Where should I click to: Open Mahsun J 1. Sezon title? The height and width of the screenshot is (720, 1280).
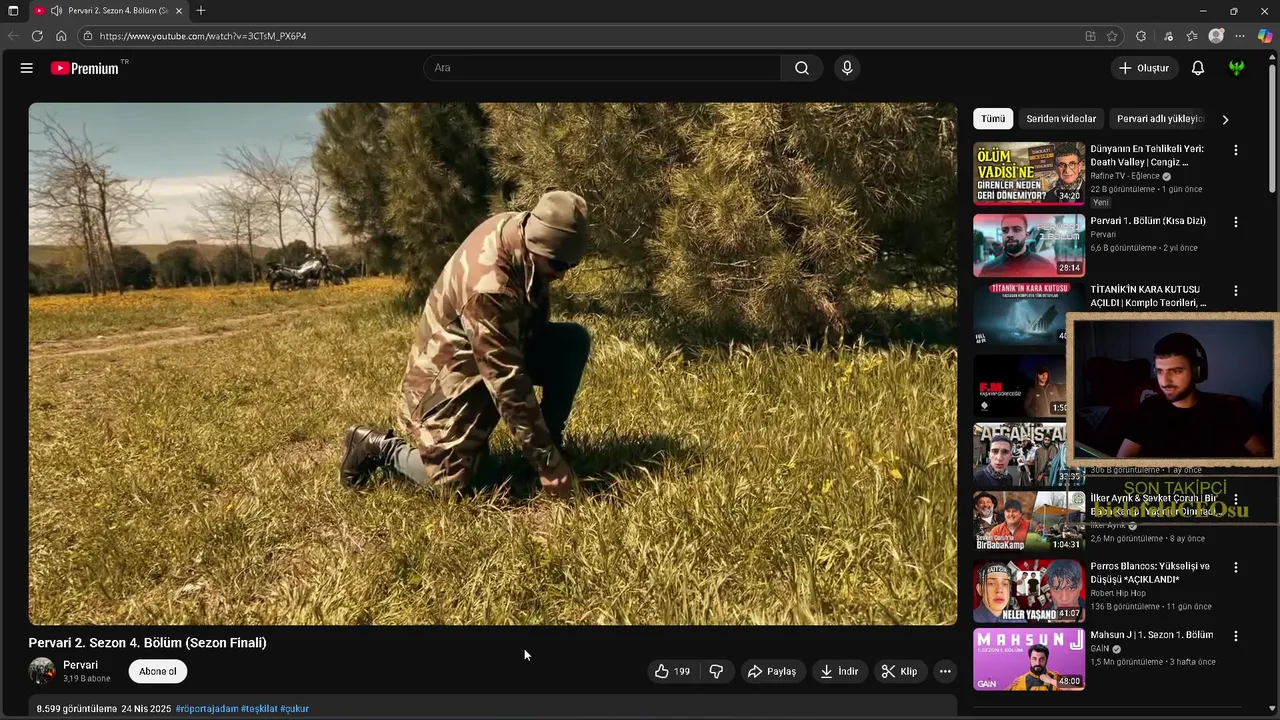coord(1151,635)
